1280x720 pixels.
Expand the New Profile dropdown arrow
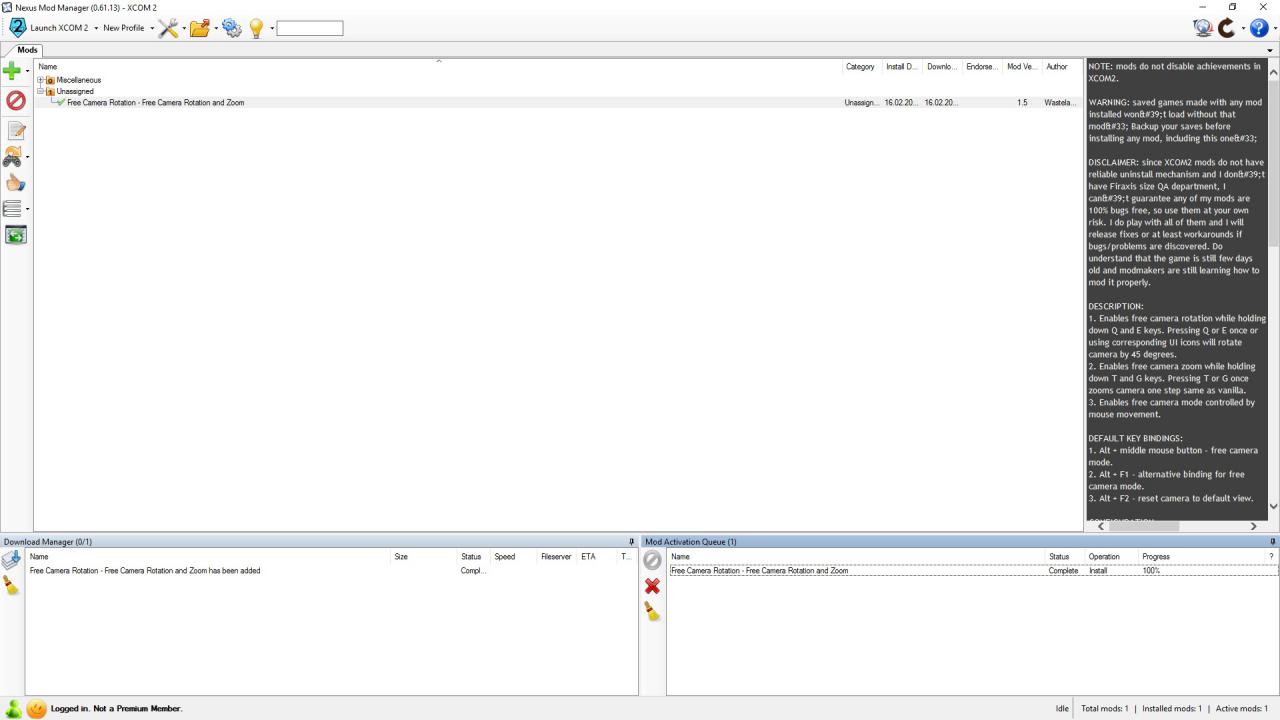[x=152, y=28]
